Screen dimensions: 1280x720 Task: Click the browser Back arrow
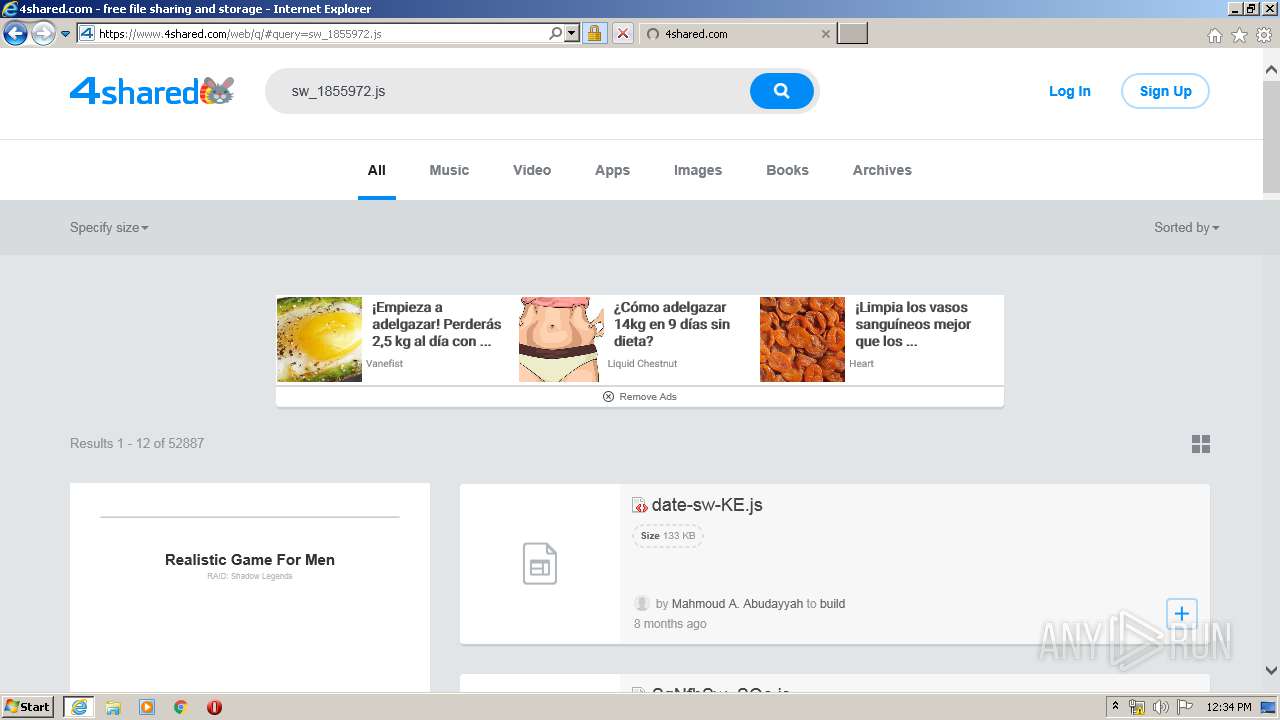coord(15,34)
